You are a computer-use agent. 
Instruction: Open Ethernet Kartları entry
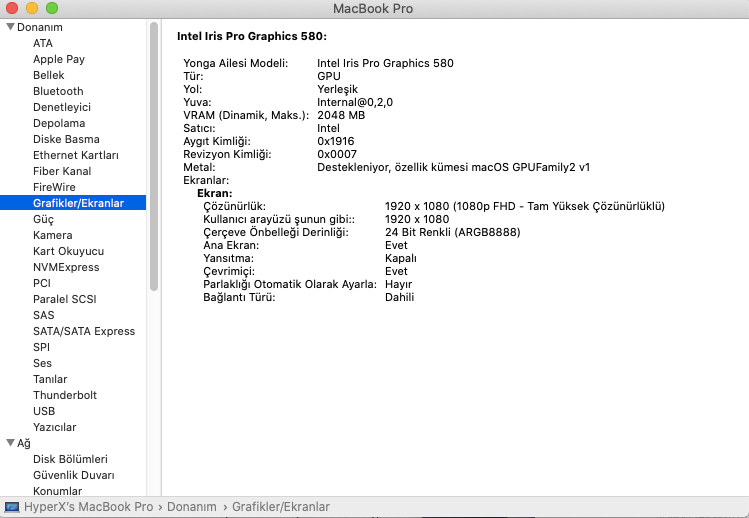[76, 155]
